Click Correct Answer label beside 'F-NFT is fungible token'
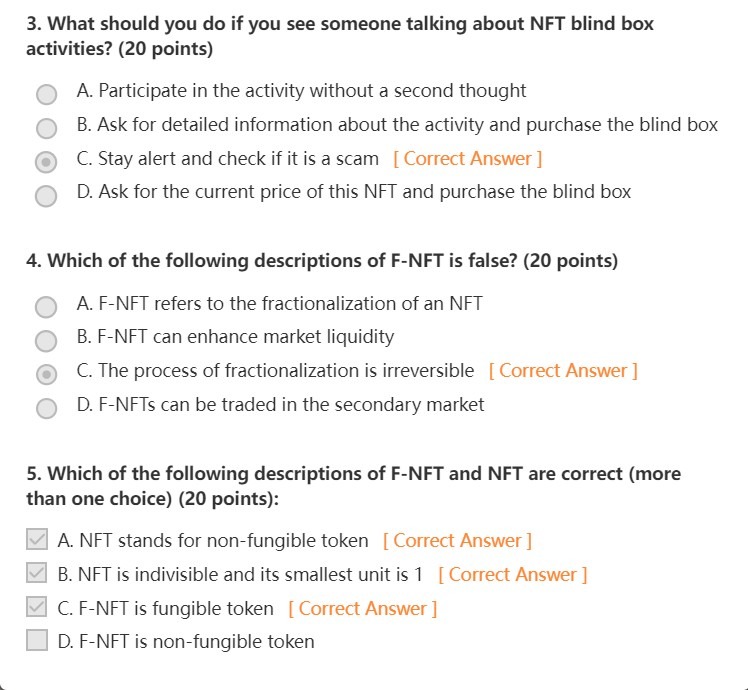The image size is (748, 690). pos(362,608)
